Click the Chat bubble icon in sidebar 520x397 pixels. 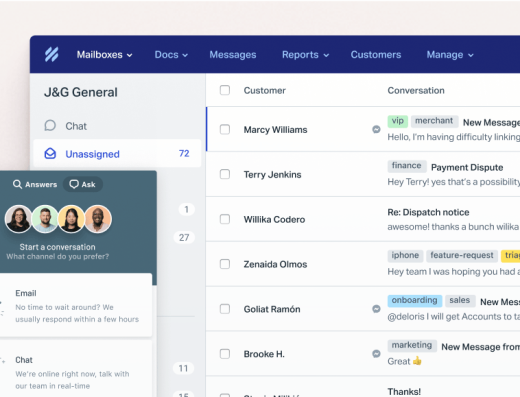[x=50, y=126]
